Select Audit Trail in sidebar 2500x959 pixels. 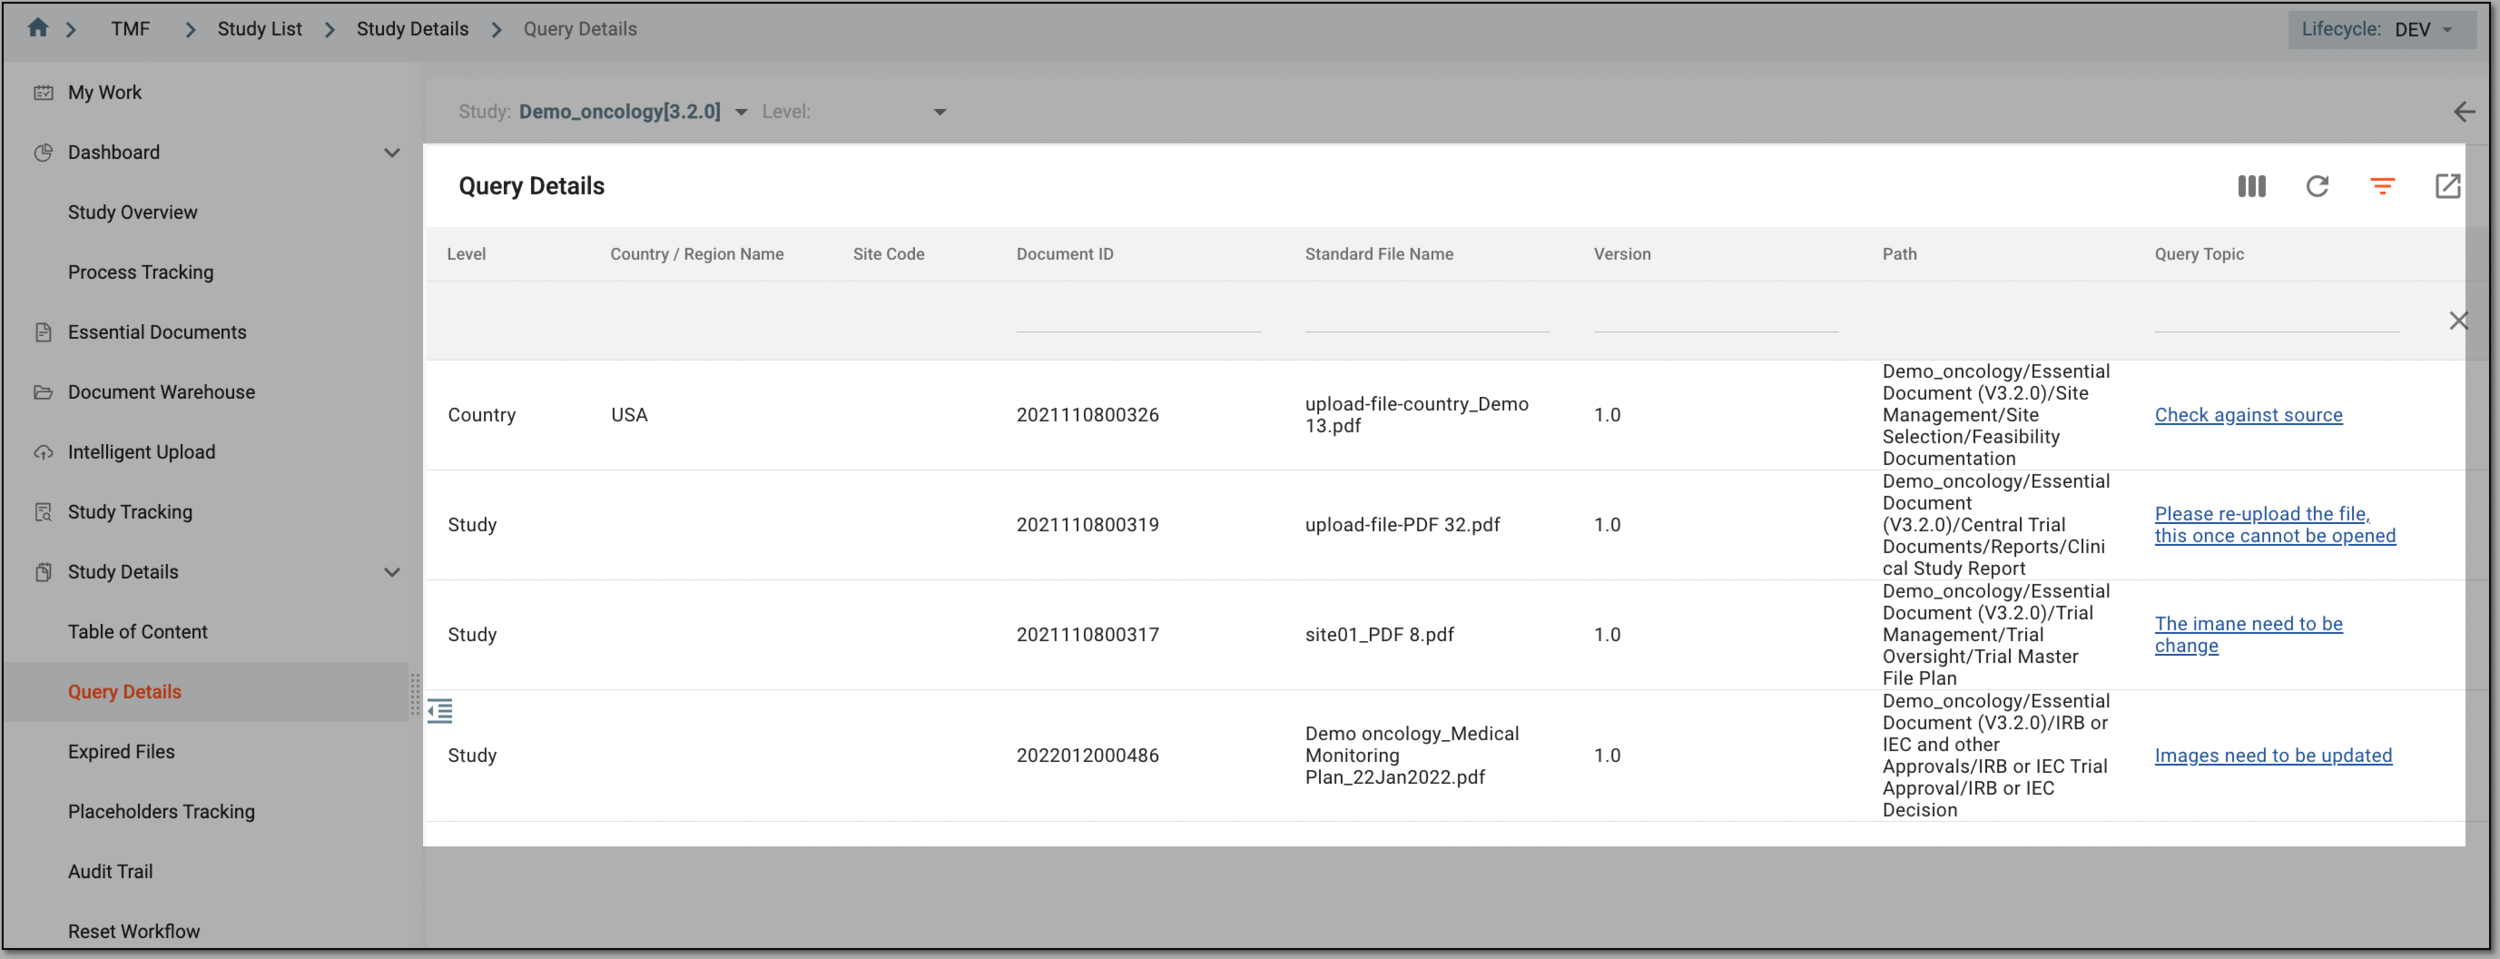110,872
